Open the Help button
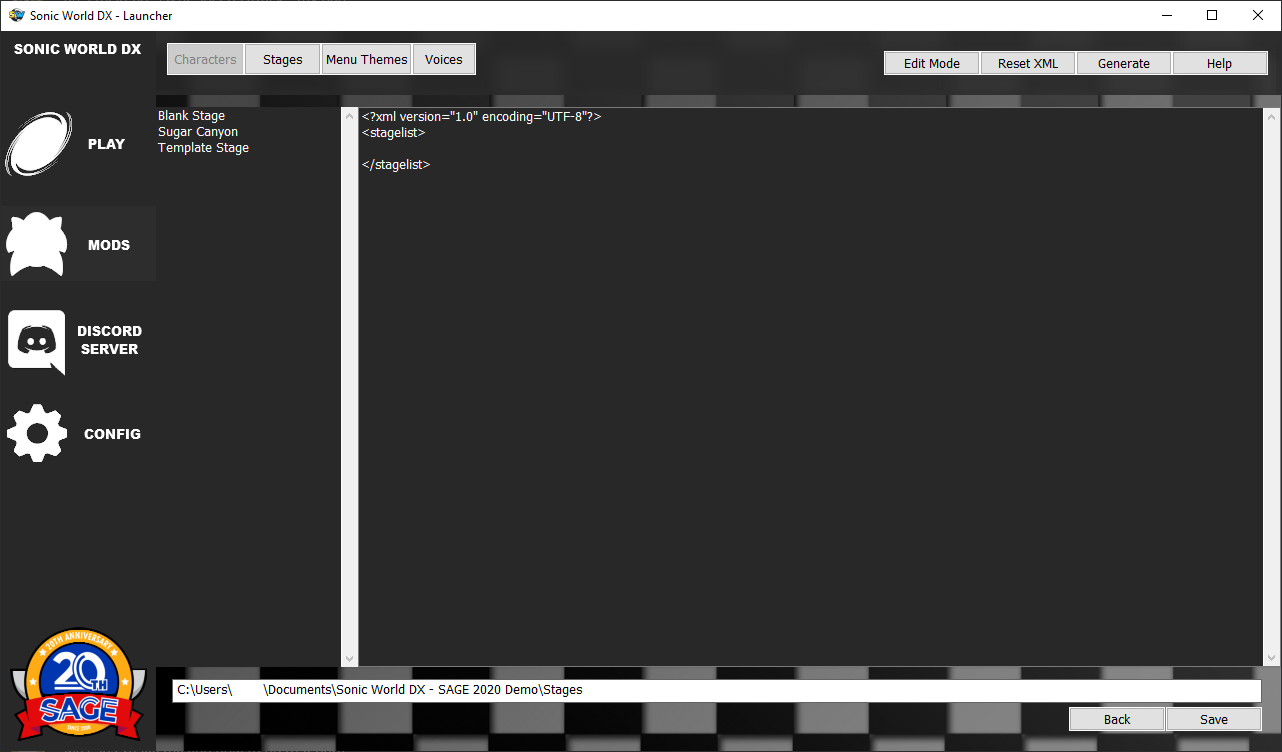Image resolution: width=1282 pixels, height=752 pixels. pyautogui.click(x=1220, y=63)
